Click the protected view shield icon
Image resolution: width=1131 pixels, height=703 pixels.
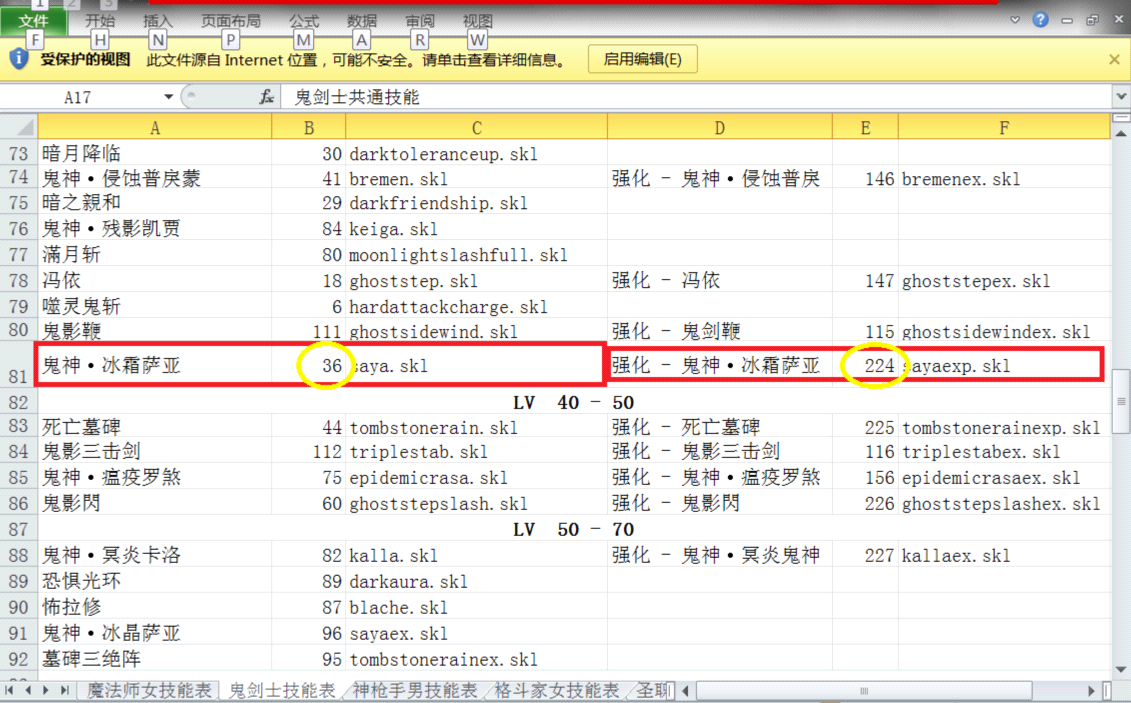click(x=18, y=60)
